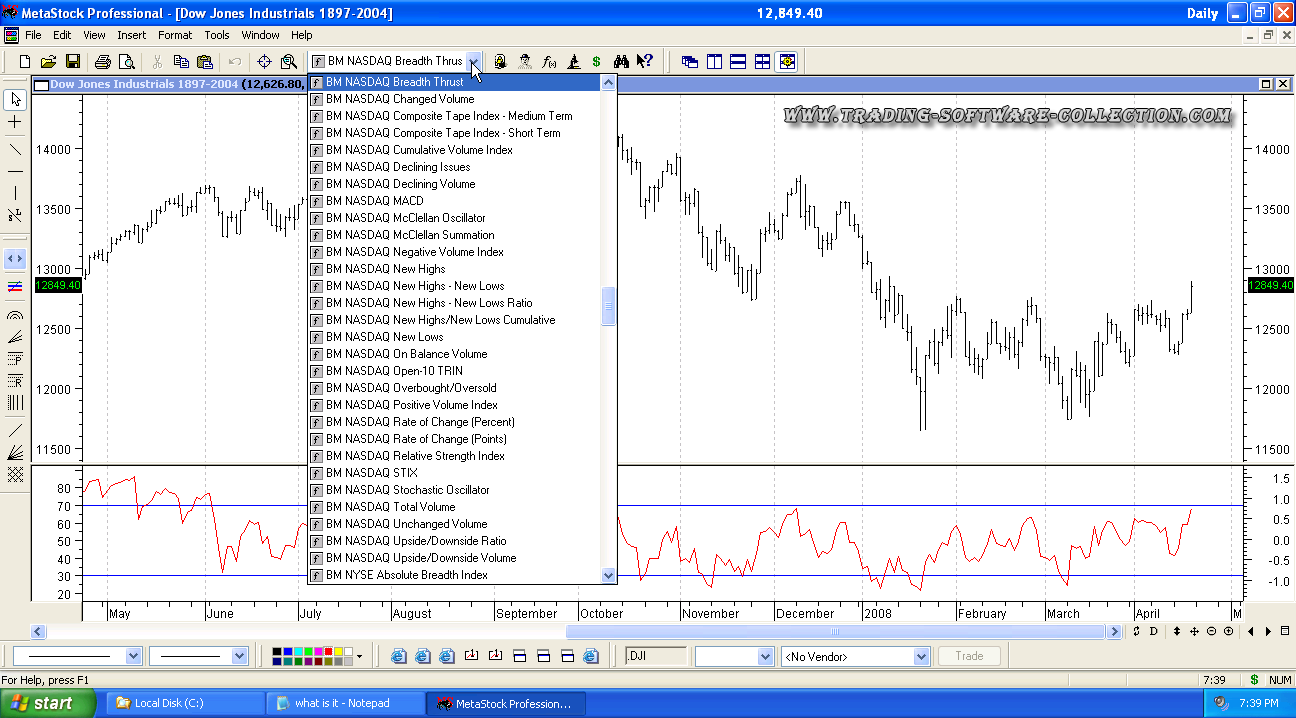This screenshot has height=718, width=1296.
Task: Select the horizontal line drawing tool
Action: click(x=15, y=171)
